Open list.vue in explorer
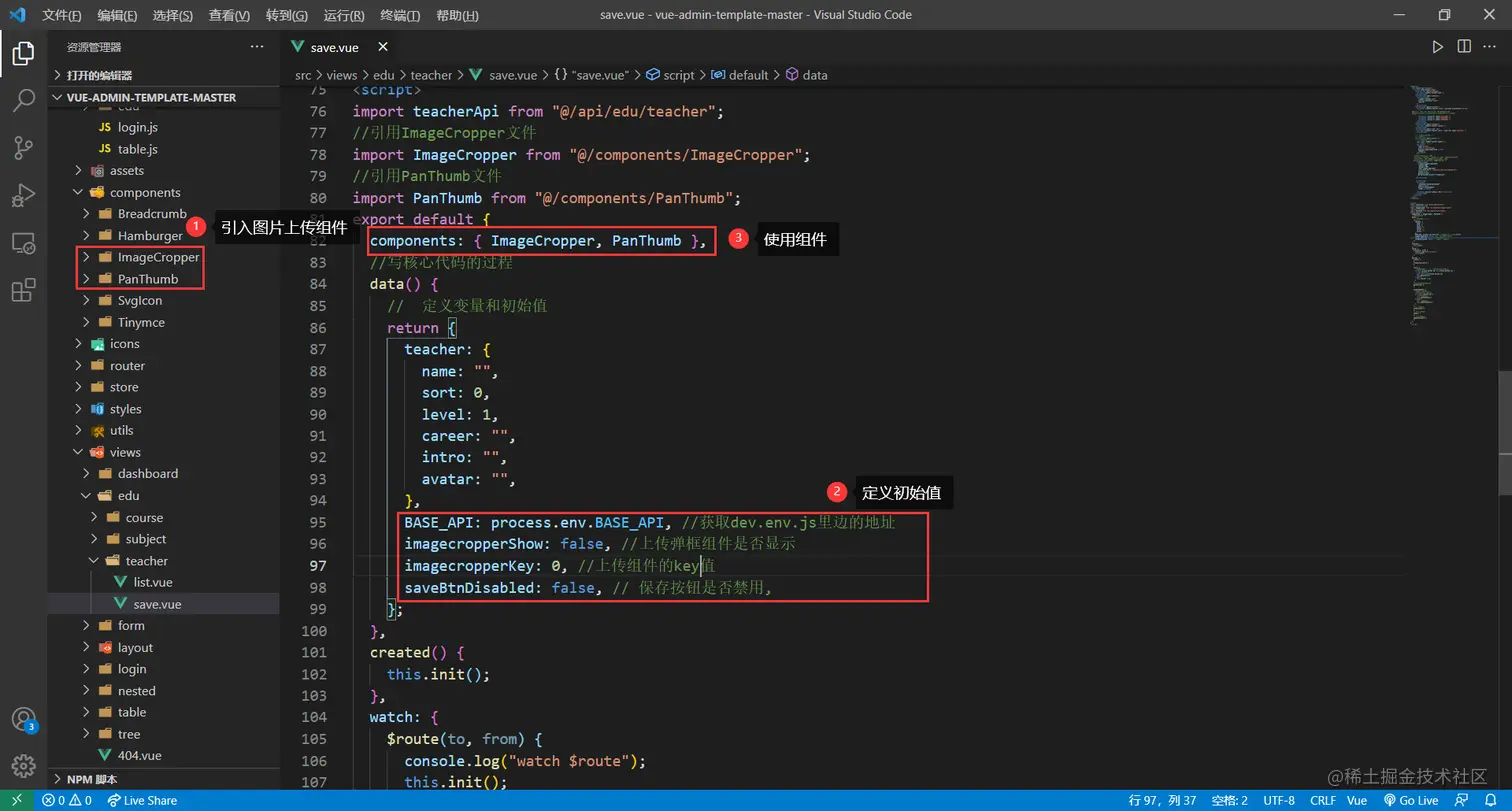 (x=163, y=582)
